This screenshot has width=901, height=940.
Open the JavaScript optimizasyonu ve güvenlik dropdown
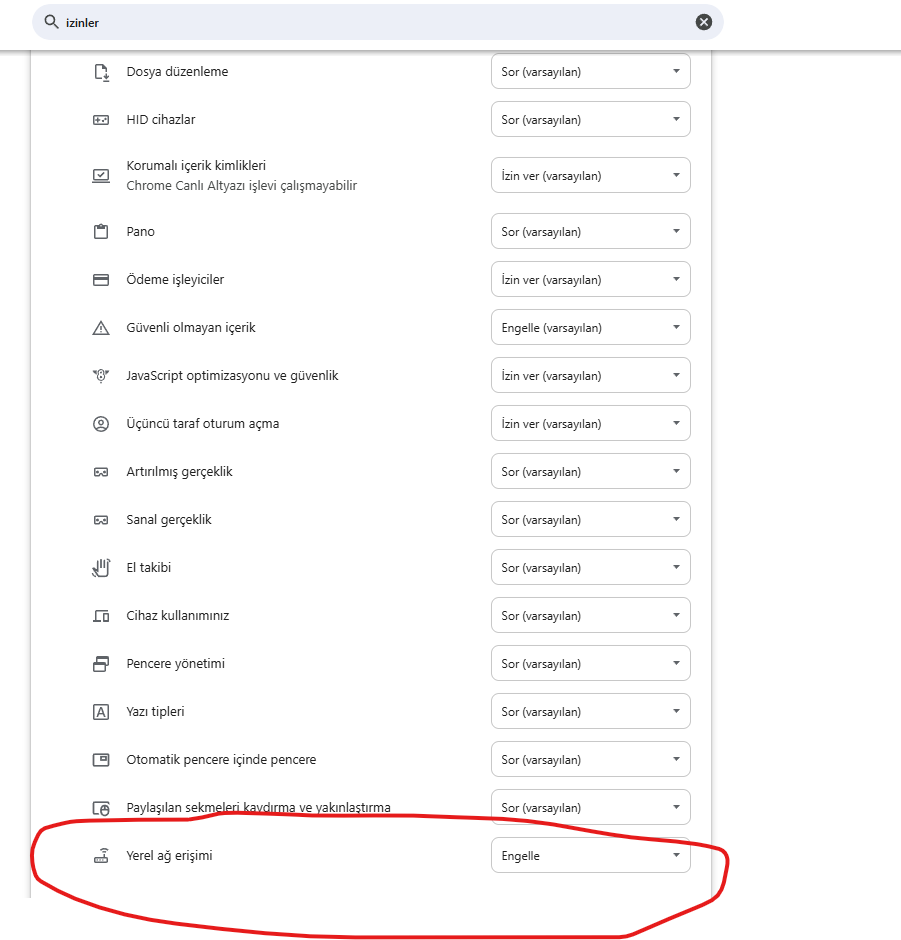pos(590,376)
